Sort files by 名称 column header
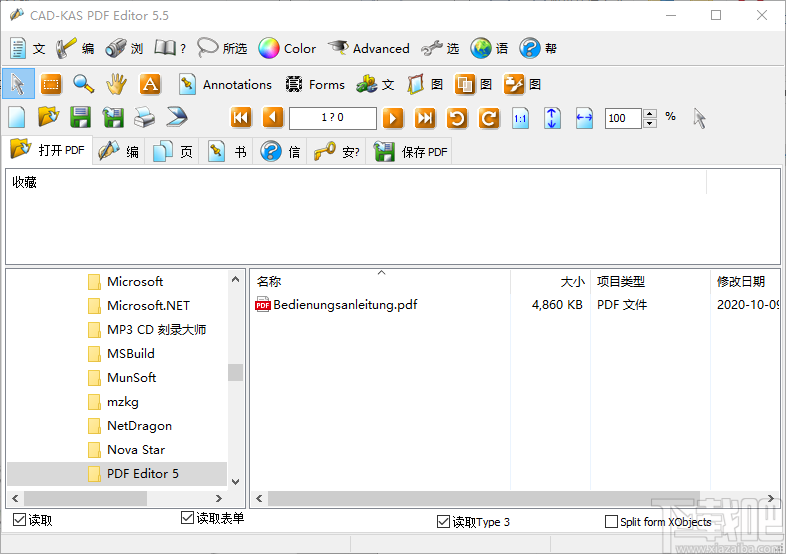The image size is (786, 554). (380, 281)
